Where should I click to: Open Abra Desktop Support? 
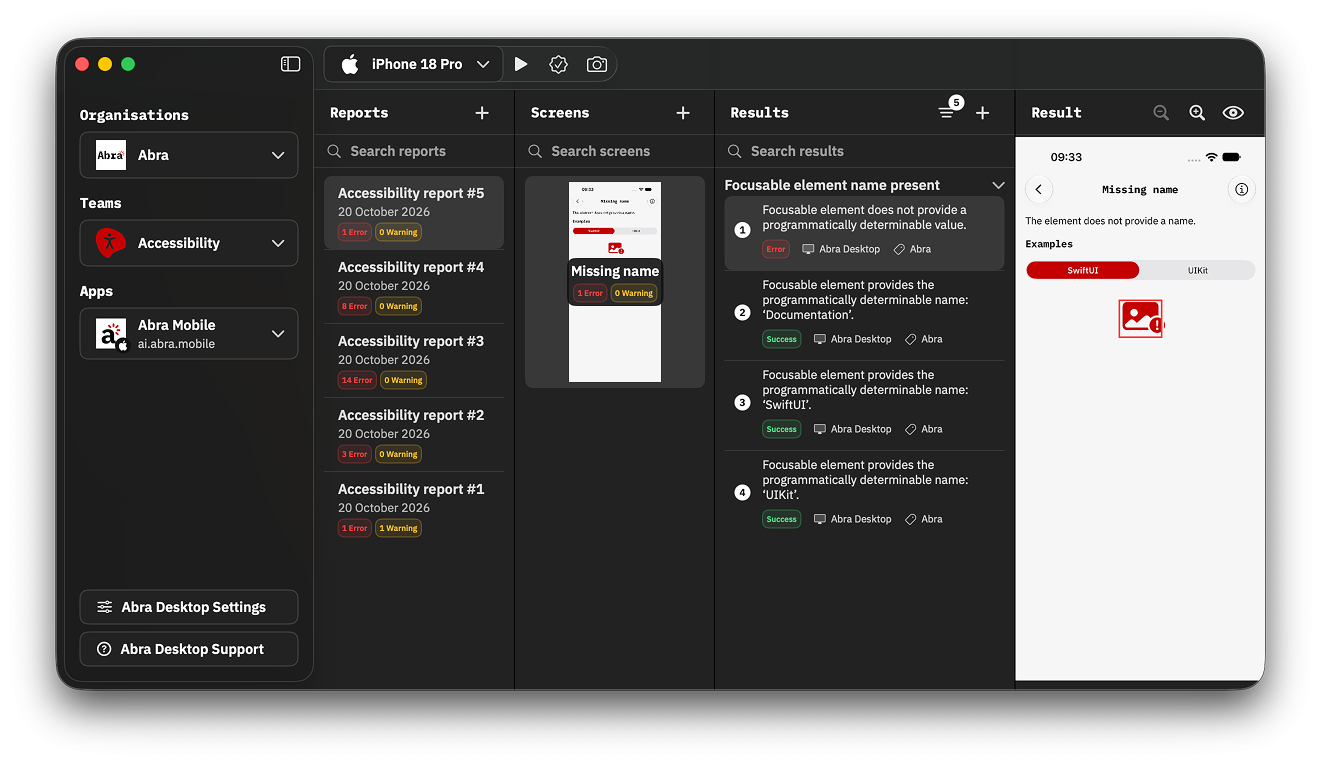tap(189, 649)
